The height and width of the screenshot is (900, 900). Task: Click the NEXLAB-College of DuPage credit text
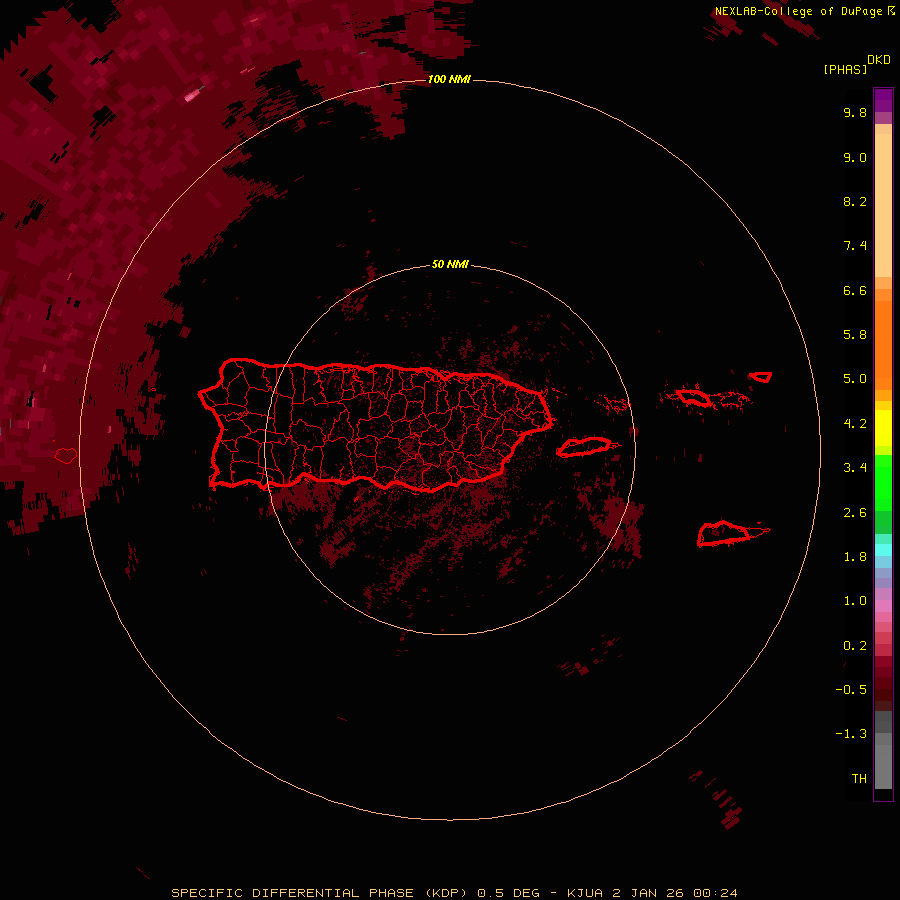tap(798, 11)
